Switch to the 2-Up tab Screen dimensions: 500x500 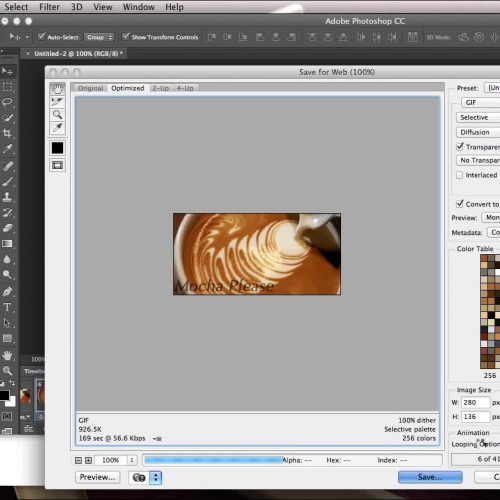[161, 88]
